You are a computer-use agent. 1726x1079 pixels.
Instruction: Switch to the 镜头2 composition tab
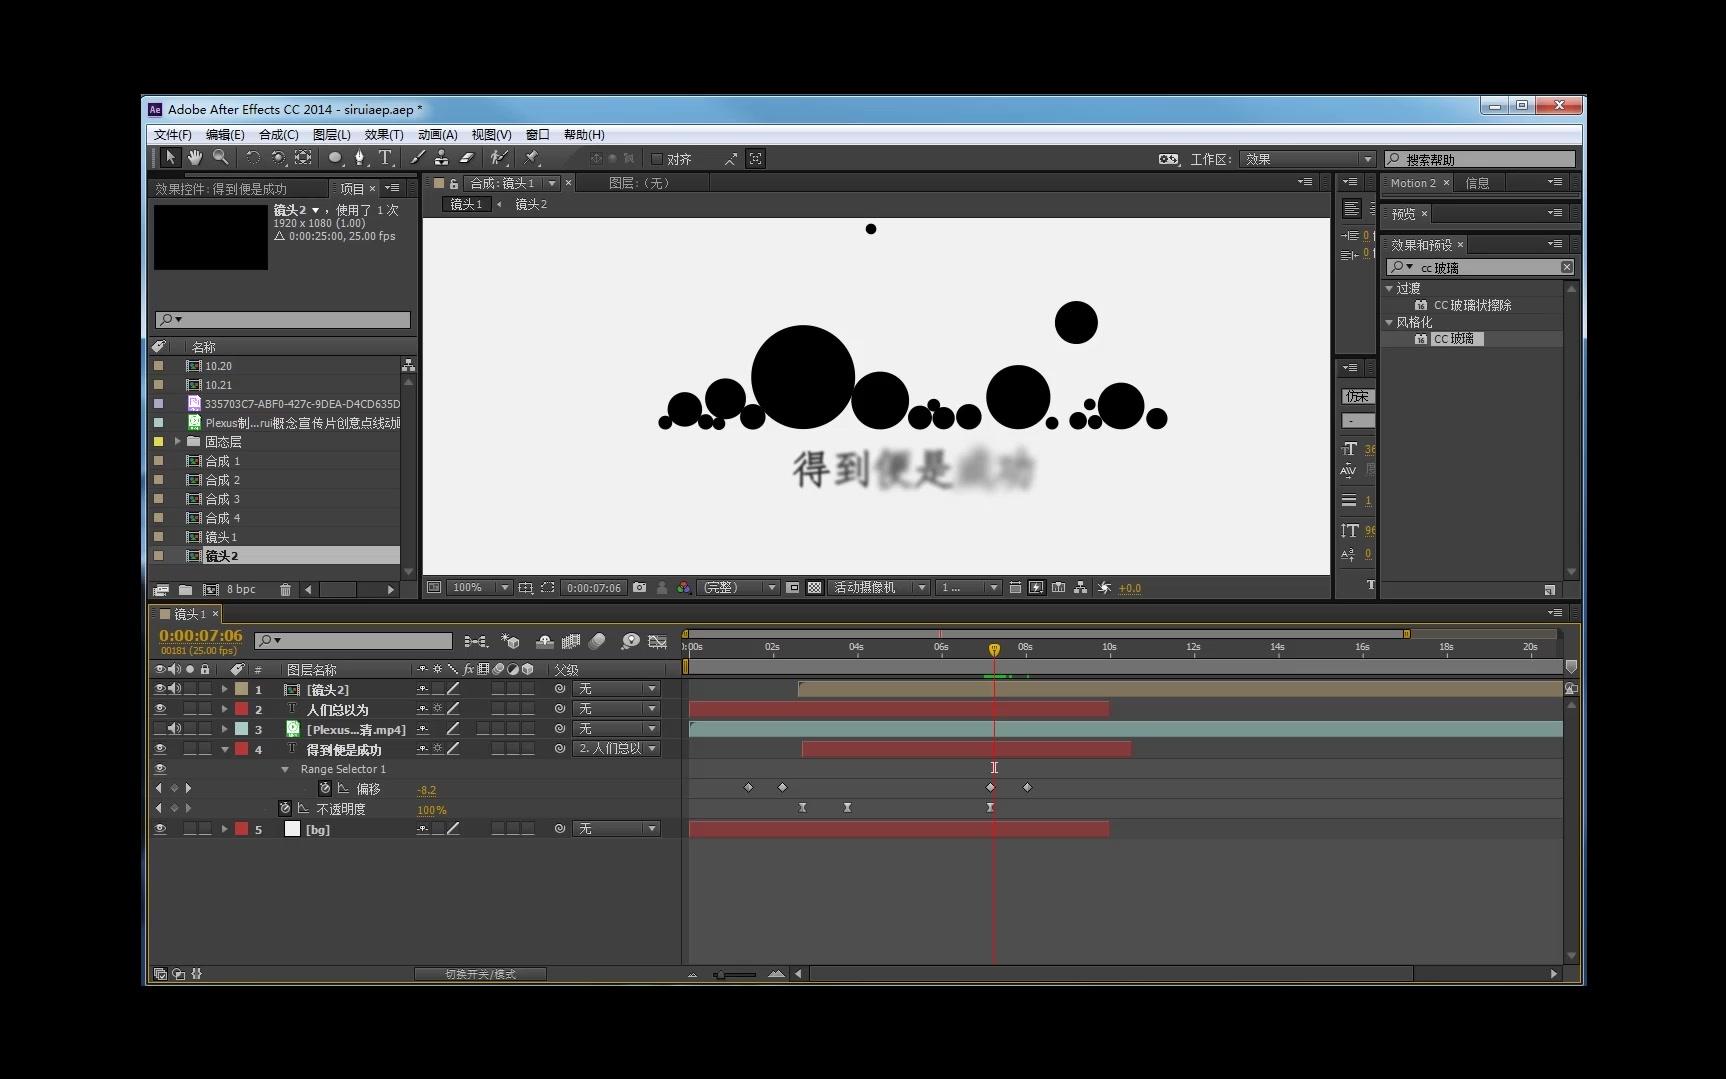(x=530, y=204)
